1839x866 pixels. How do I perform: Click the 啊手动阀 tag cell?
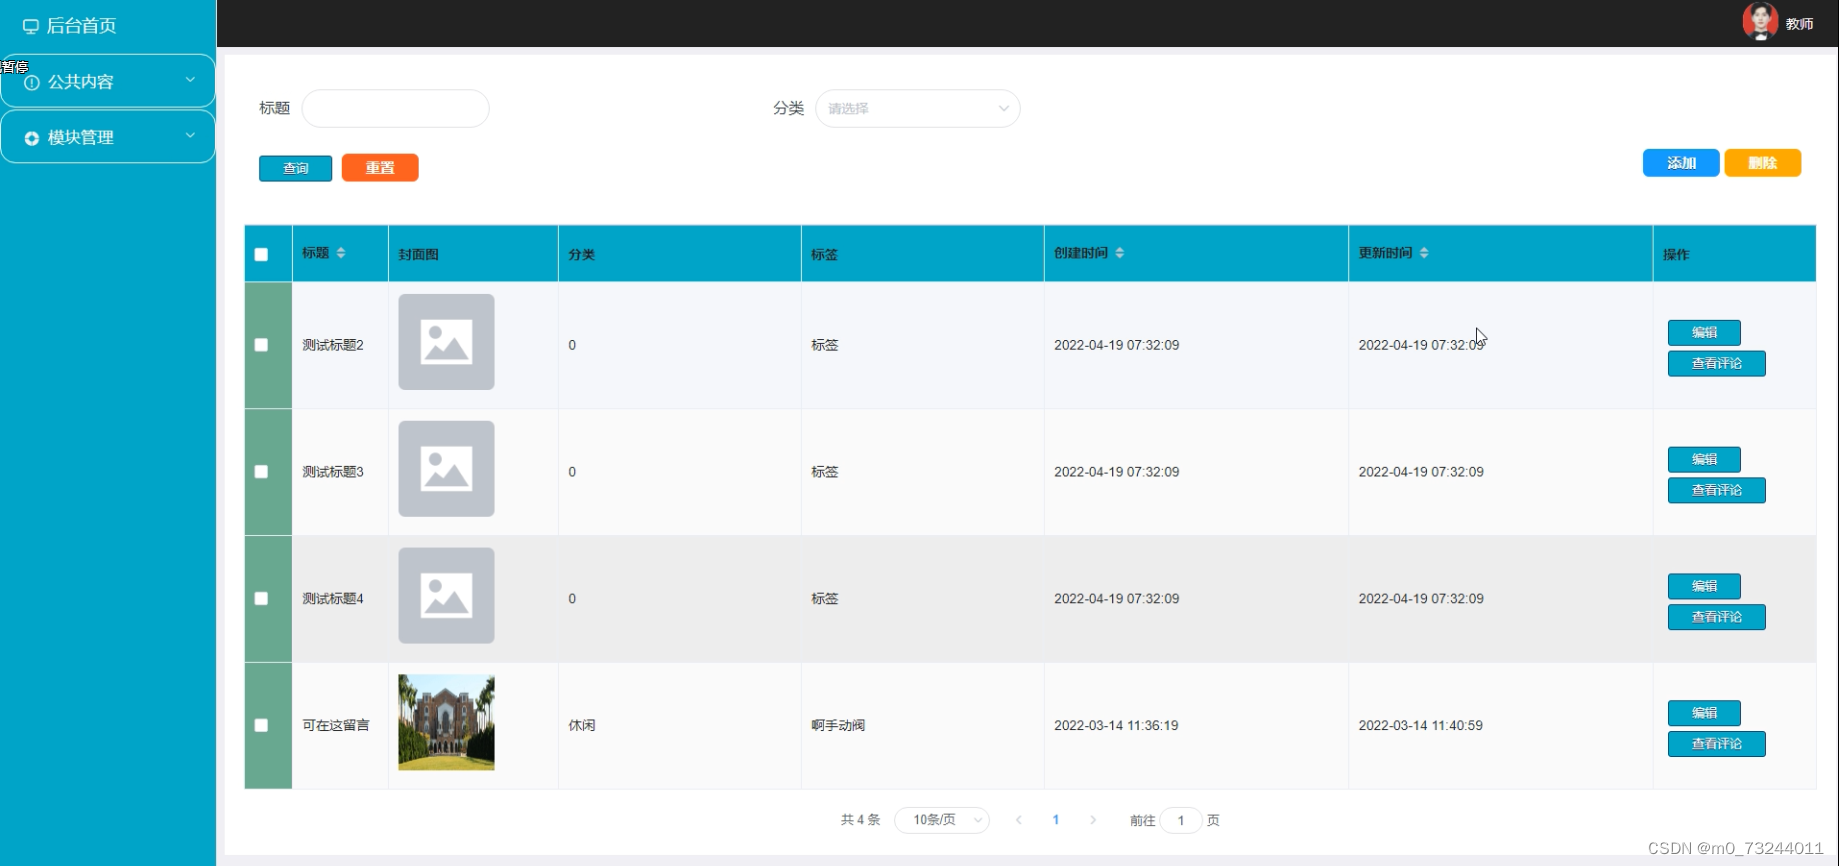pyautogui.click(x=838, y=726)
